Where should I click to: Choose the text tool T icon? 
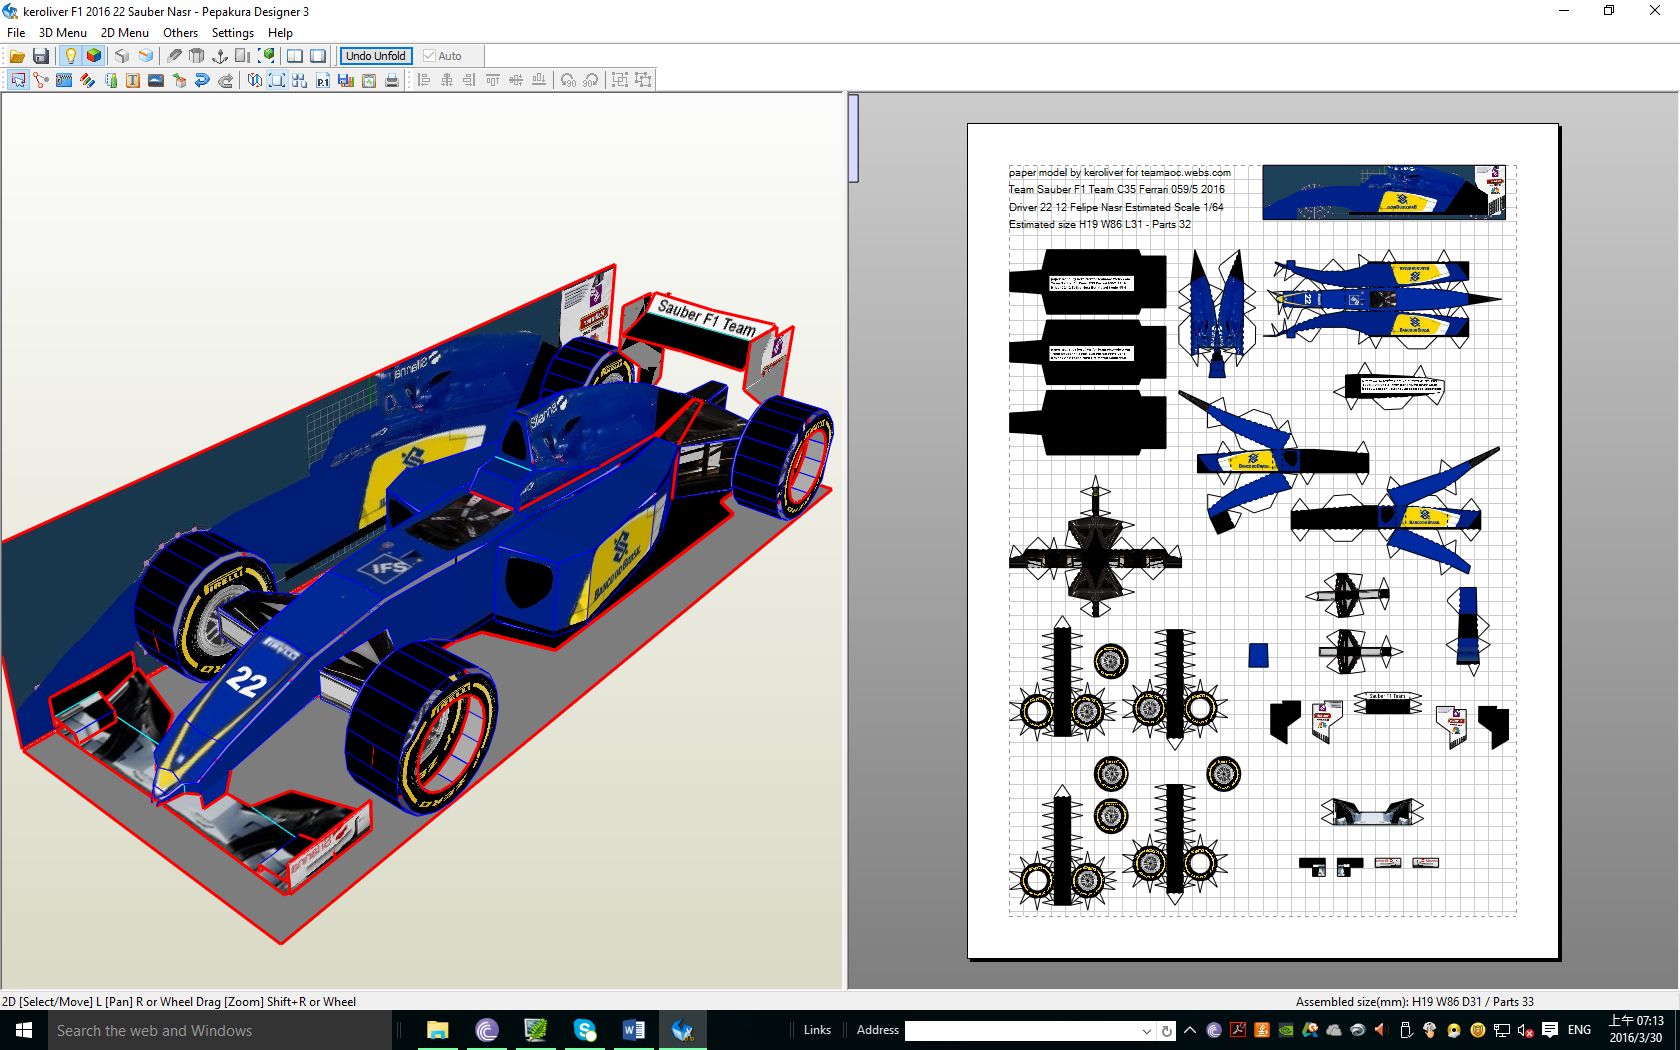(132, 80)
